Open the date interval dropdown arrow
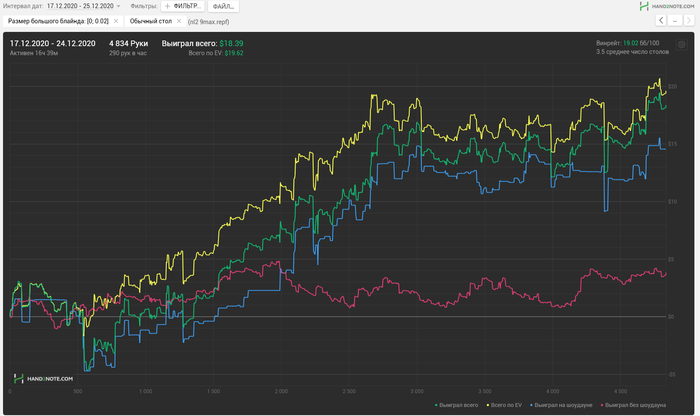 point(118,6)
